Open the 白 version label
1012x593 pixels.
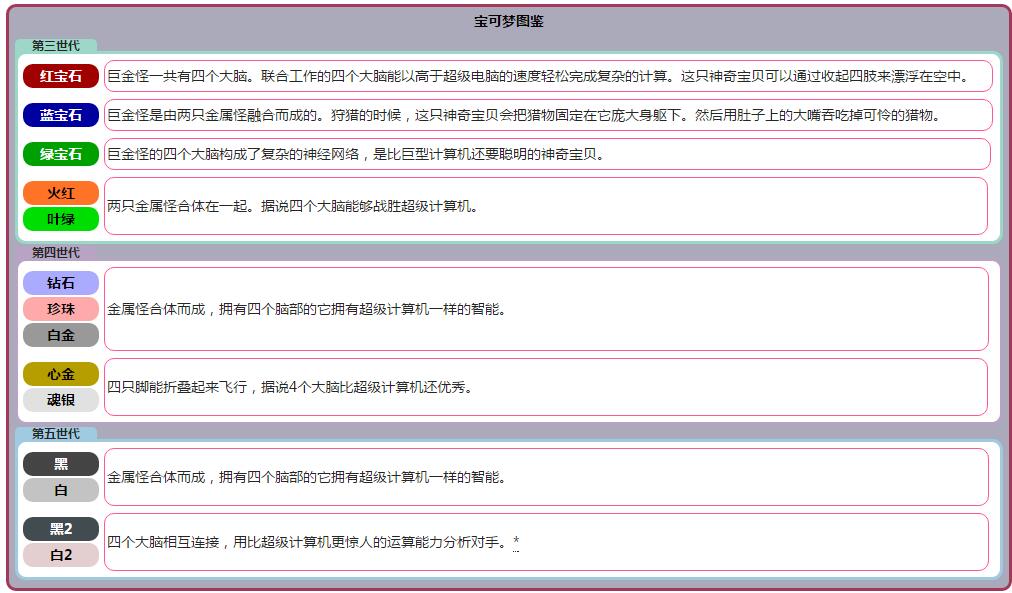point(61,490)
